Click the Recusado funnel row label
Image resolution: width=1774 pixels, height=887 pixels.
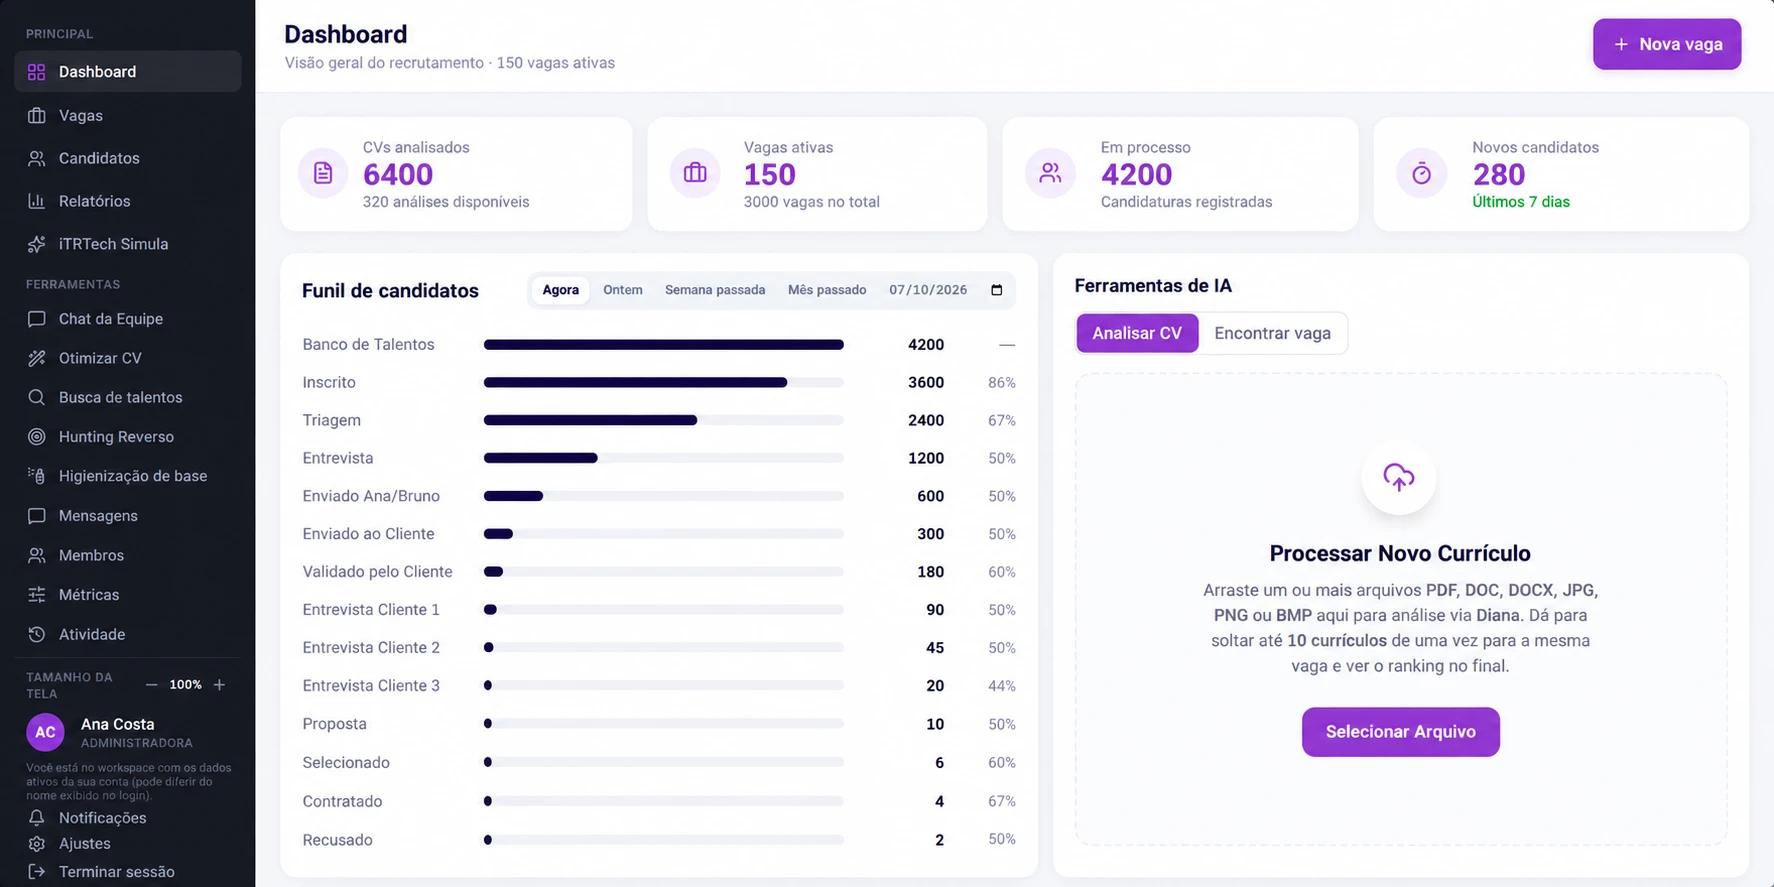337,840
